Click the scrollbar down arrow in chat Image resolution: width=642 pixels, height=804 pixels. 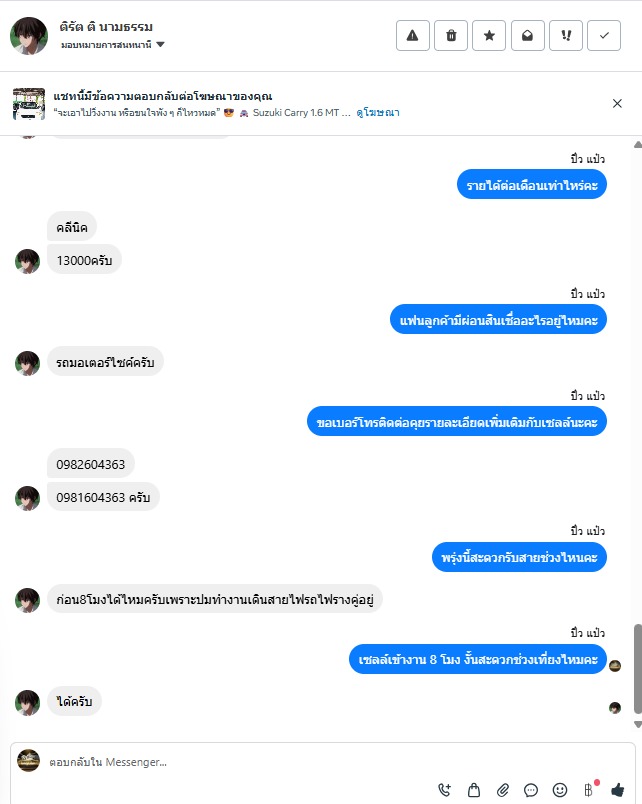637,724
